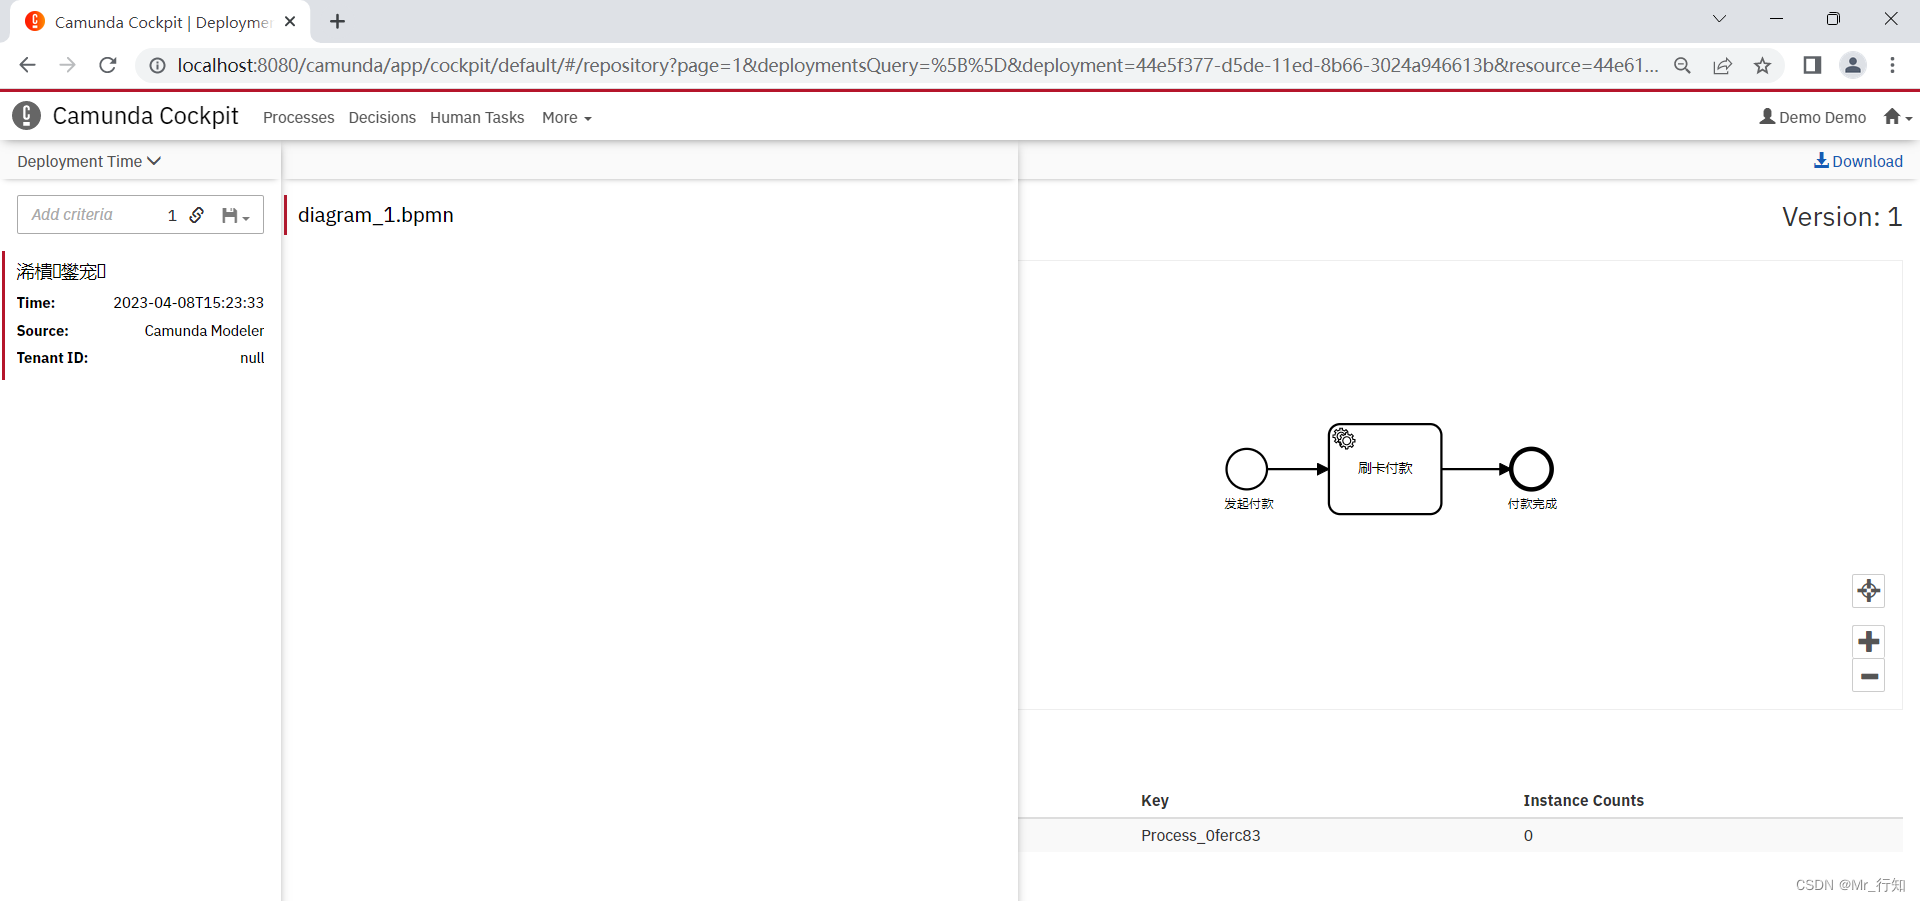Open the save search query dropdown
Screen dimensions: 1920x901
[236, 215]
